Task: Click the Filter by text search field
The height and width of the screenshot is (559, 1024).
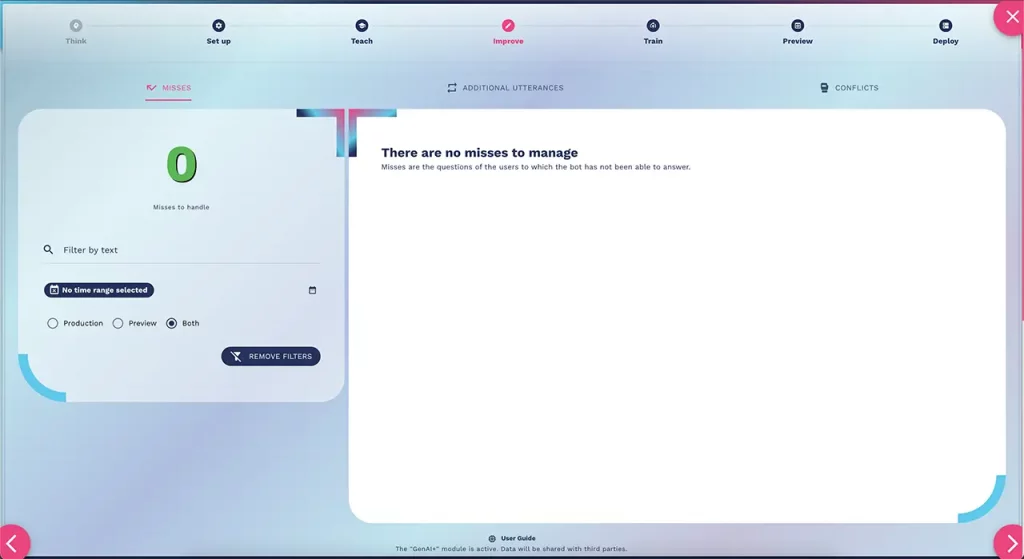Action: point(182,250)
